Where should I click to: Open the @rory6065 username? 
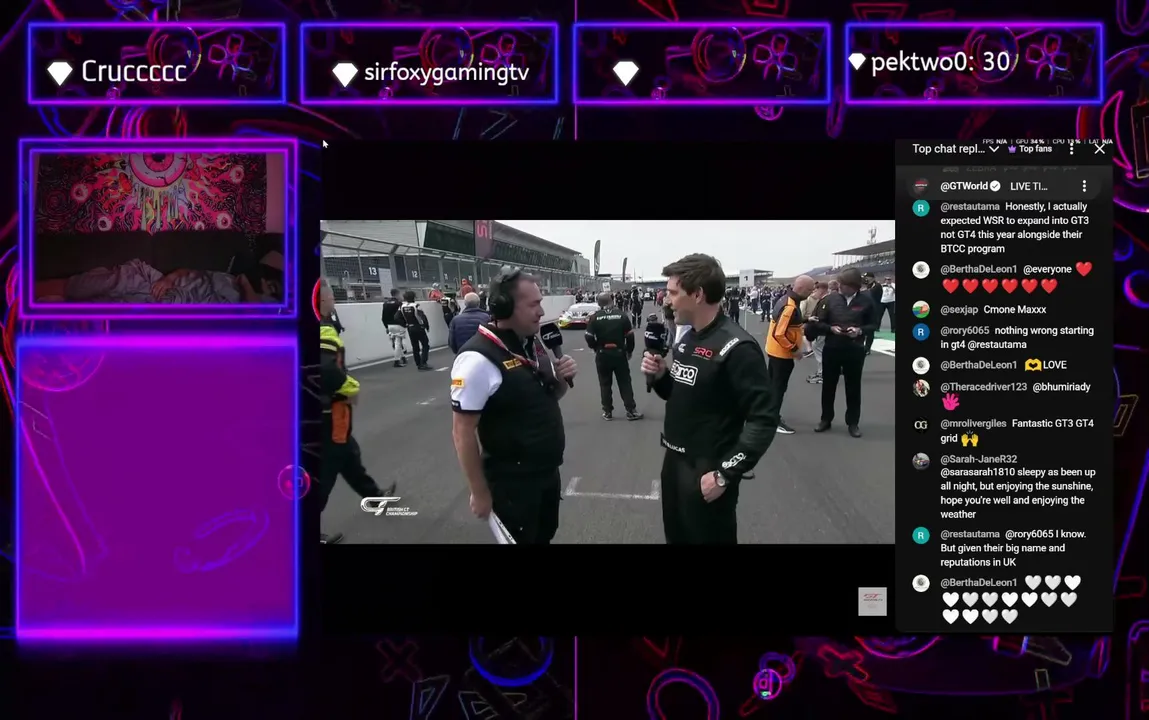[964, 330]
